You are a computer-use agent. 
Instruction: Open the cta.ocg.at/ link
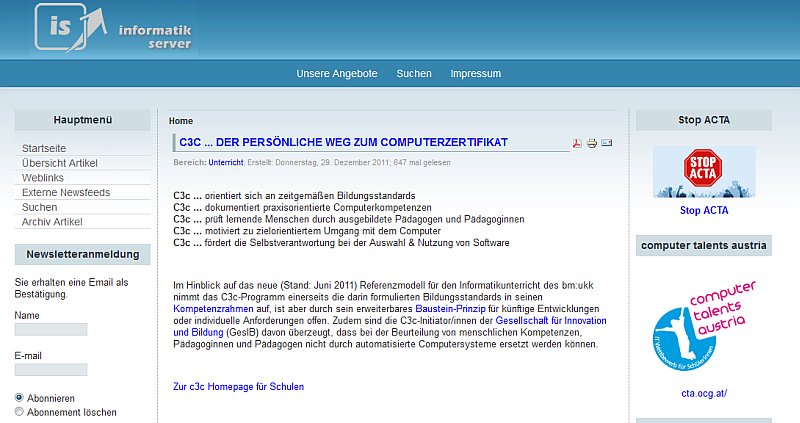[704, 393]
